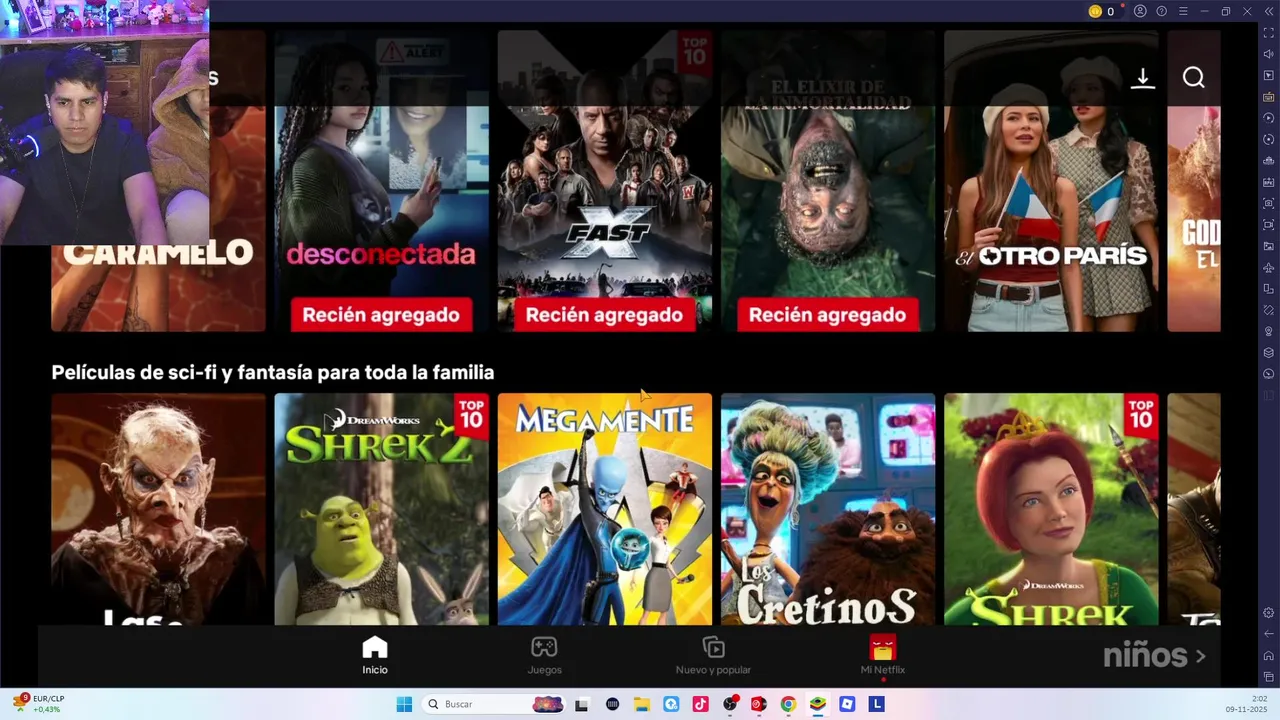The height and width of the screenshot is (720, 1280).
Task: Select El Otro París poster
Action: coord(1051,181)
